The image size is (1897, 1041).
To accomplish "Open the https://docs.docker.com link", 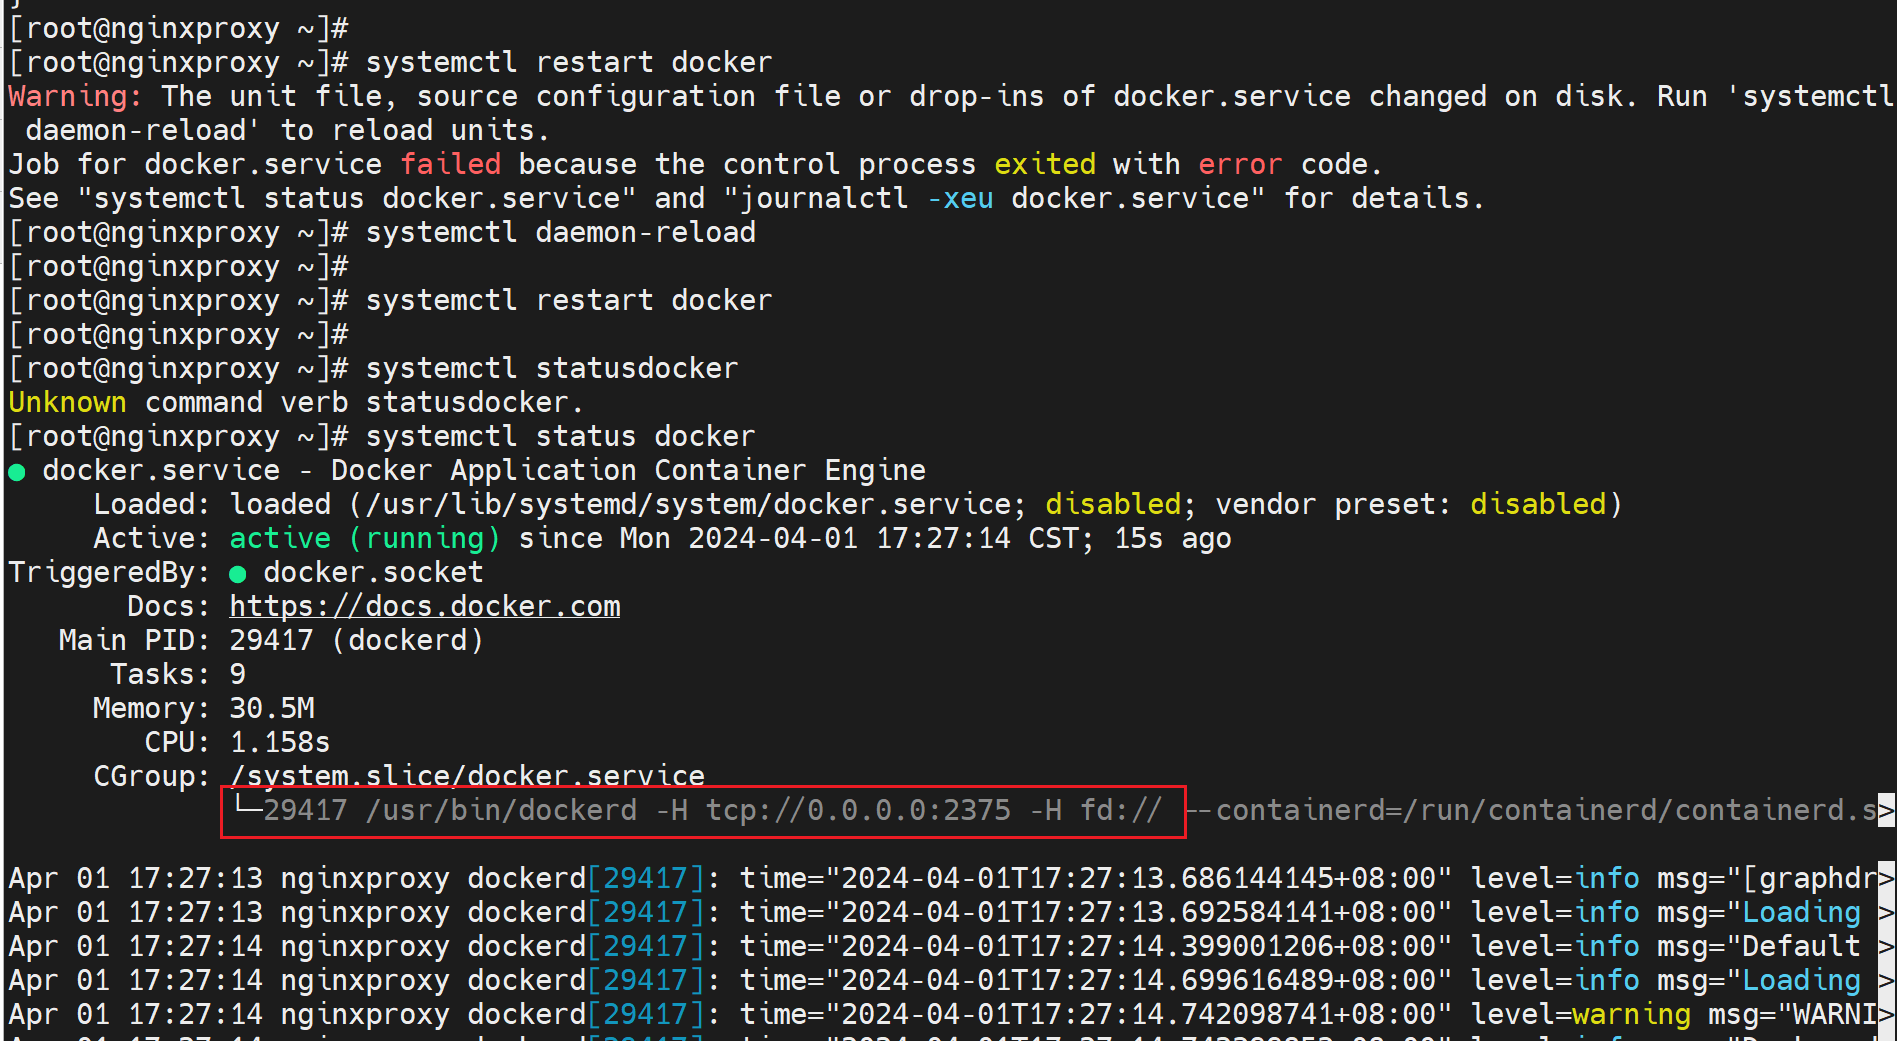I will [x=424, y=606].
